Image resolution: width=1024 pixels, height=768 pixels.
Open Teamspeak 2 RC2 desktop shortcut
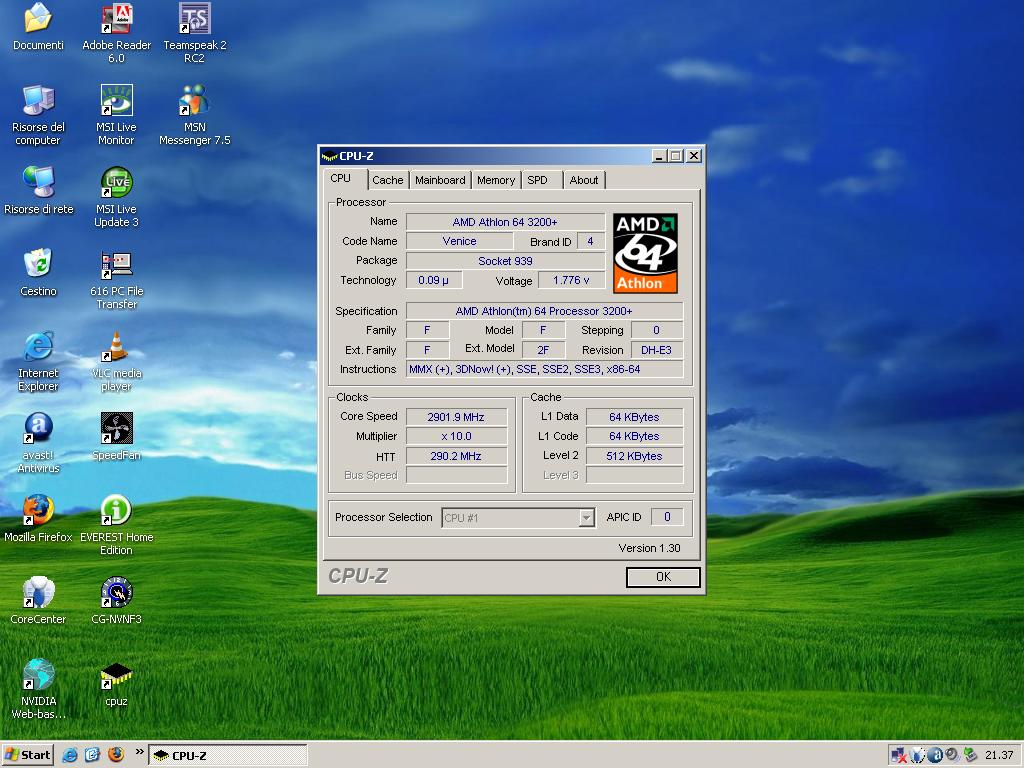[x=195, y=33]
